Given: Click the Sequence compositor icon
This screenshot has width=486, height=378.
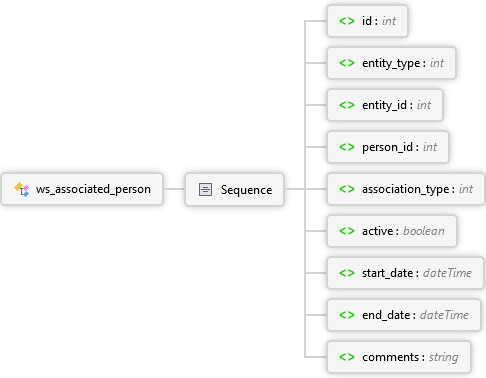Looking at the screenshot, I should click(x=205, y=189).
